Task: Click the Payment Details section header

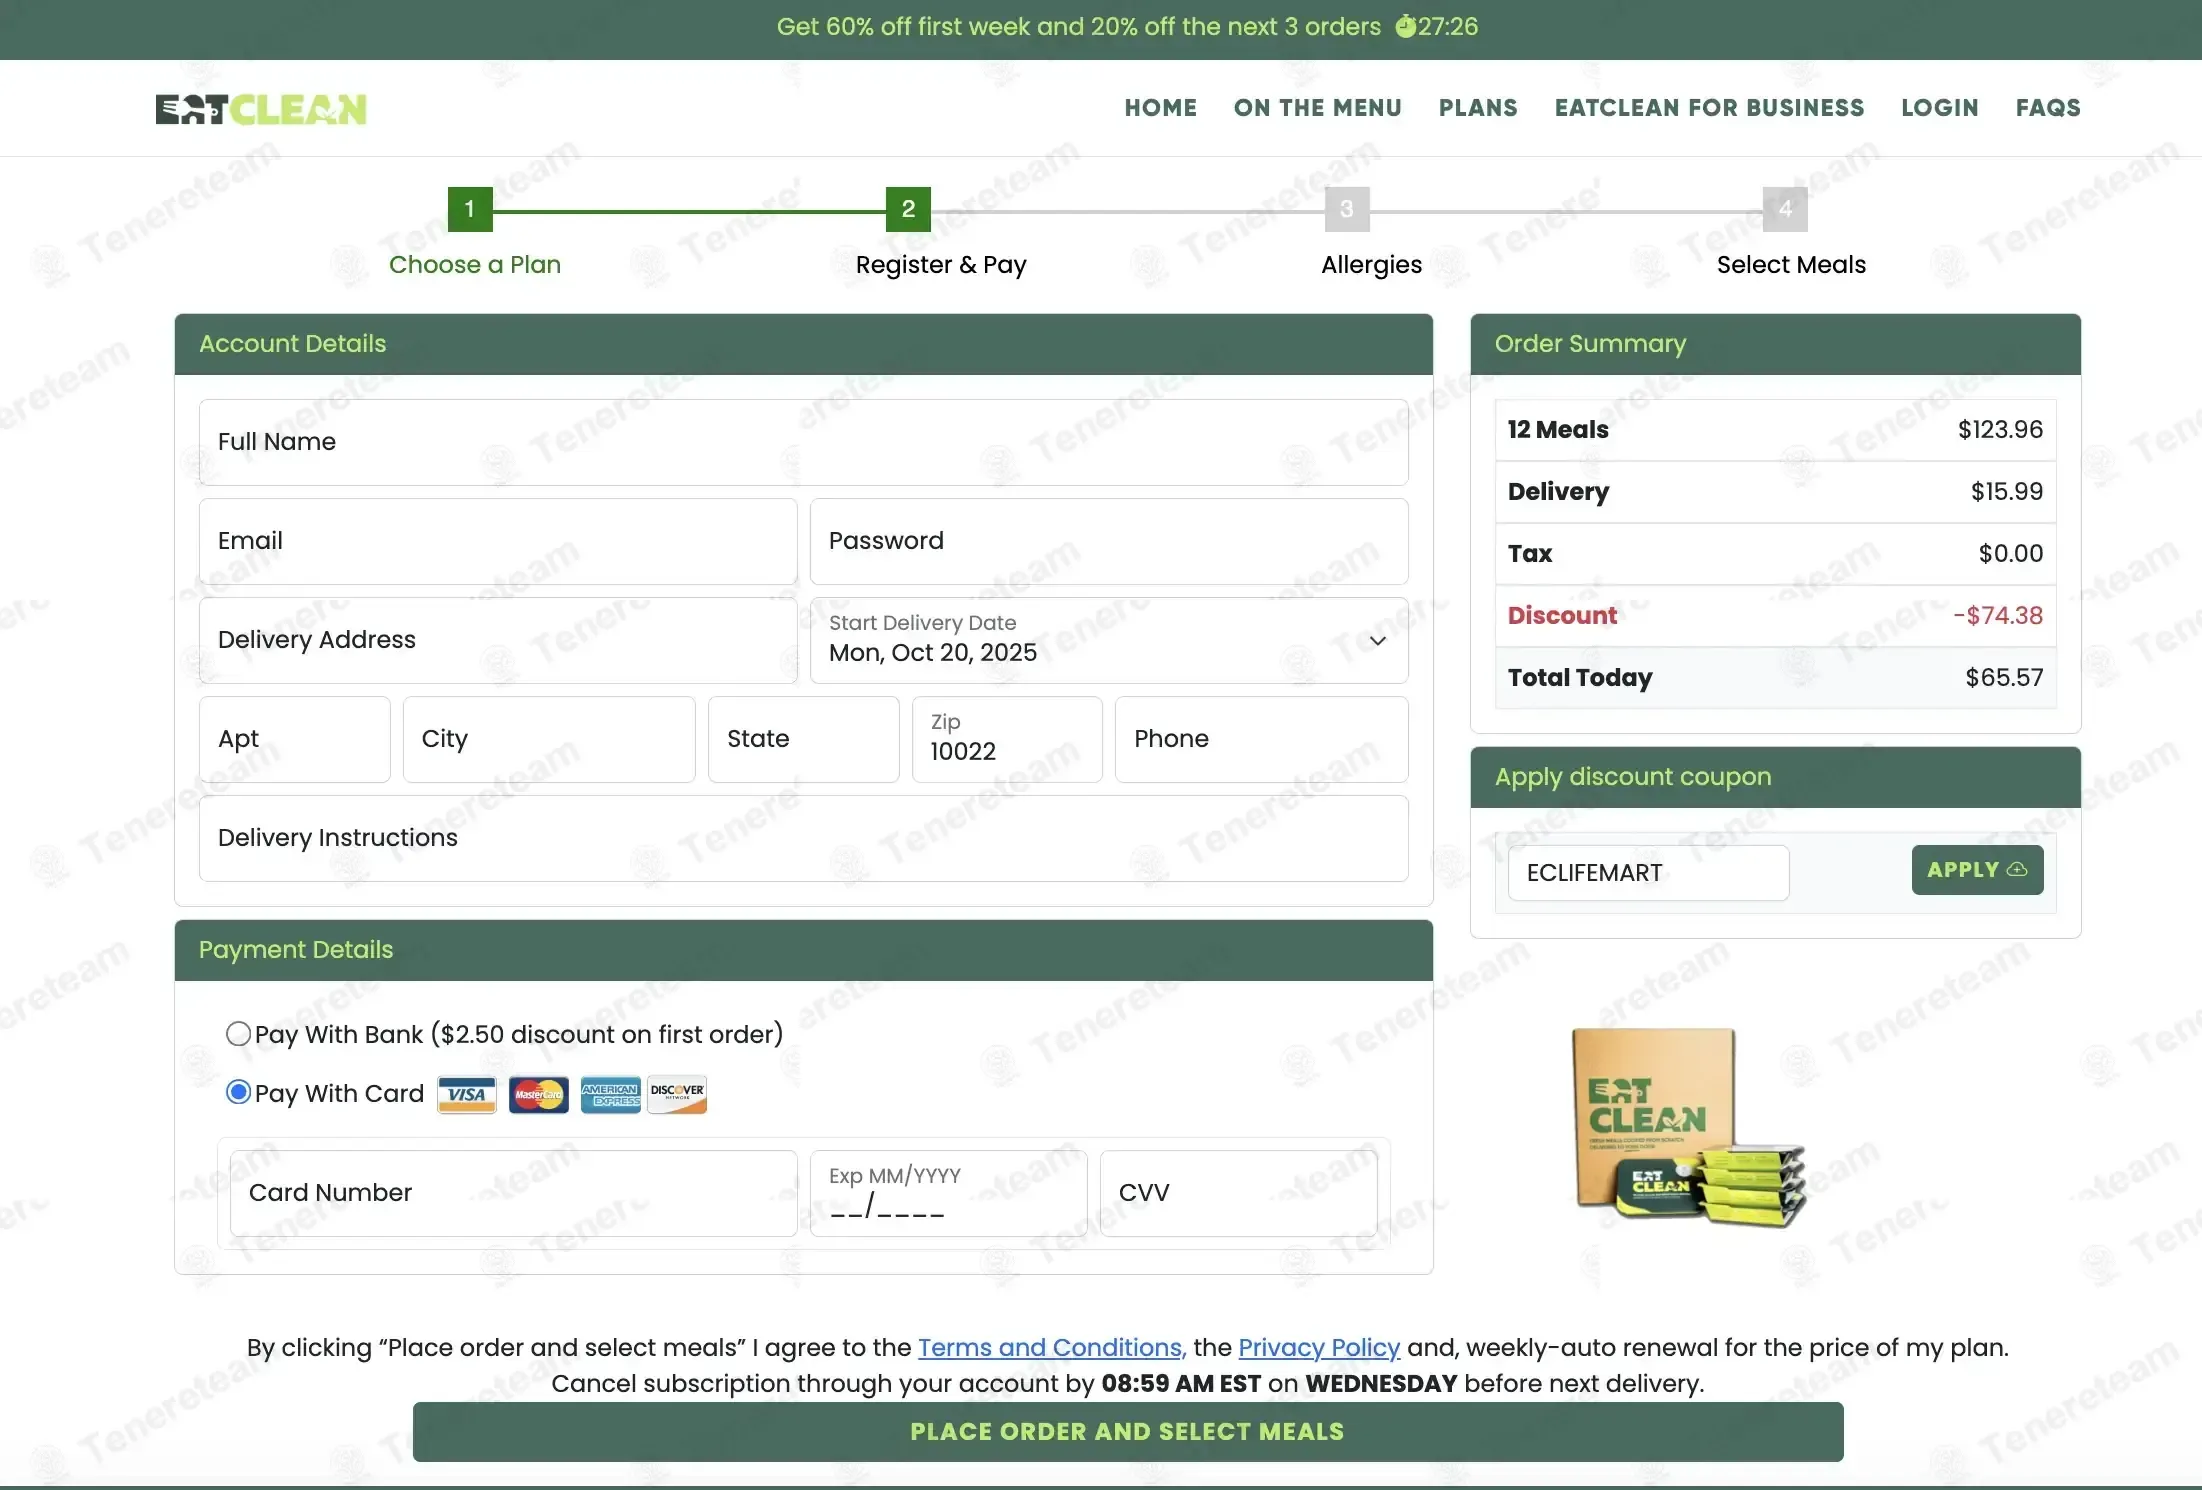Action: (804, 951)
